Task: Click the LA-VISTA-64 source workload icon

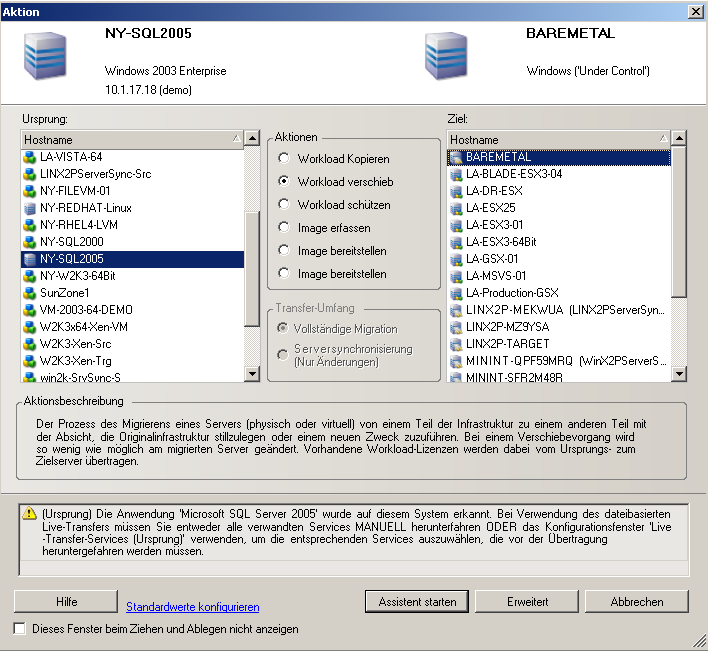Action: [x=29, y=157]
